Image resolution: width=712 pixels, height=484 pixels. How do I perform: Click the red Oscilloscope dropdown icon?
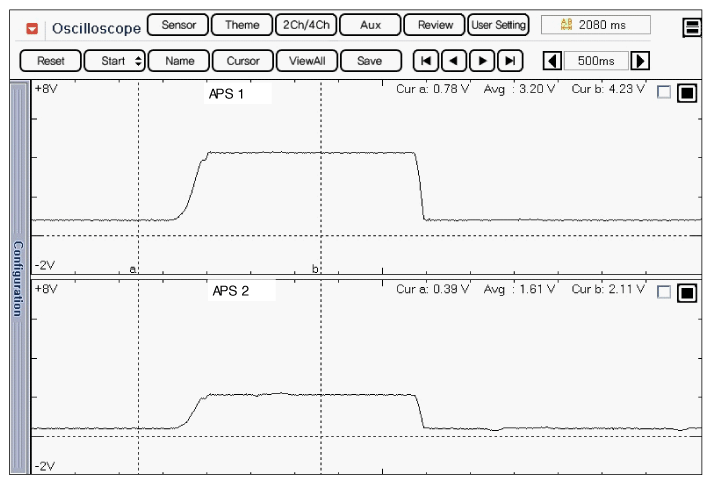pos(33,28)
